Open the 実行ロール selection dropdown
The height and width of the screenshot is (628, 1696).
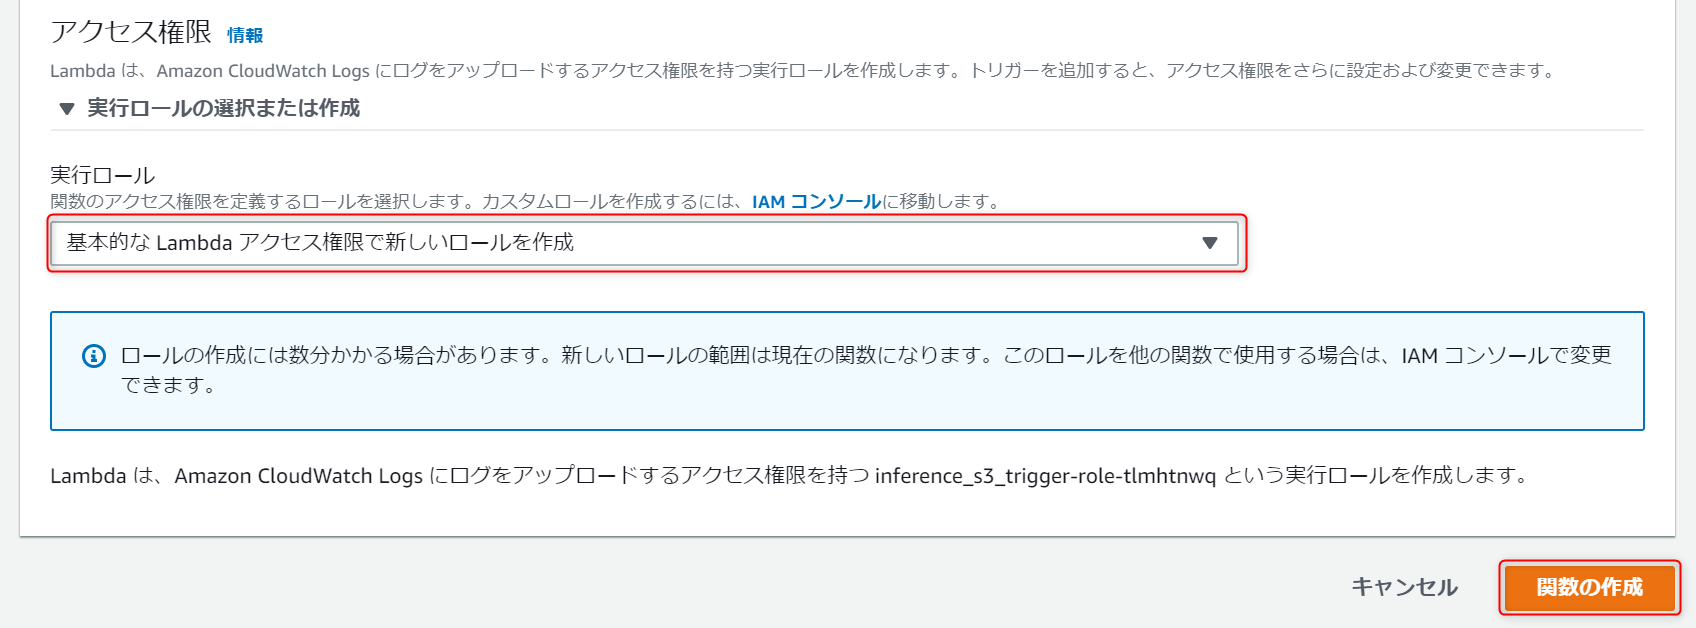click(644, 243)
